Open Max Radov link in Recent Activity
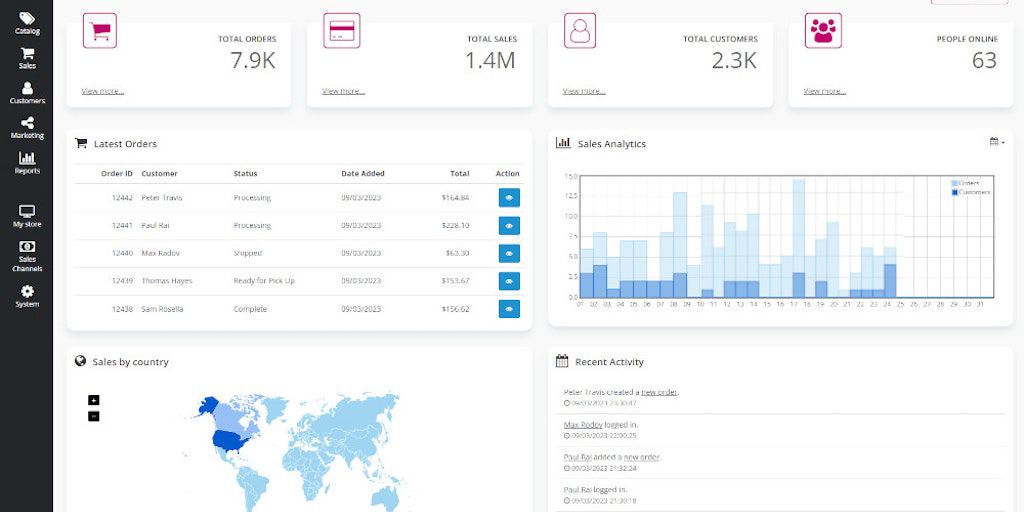 click(x=584, y=425)
